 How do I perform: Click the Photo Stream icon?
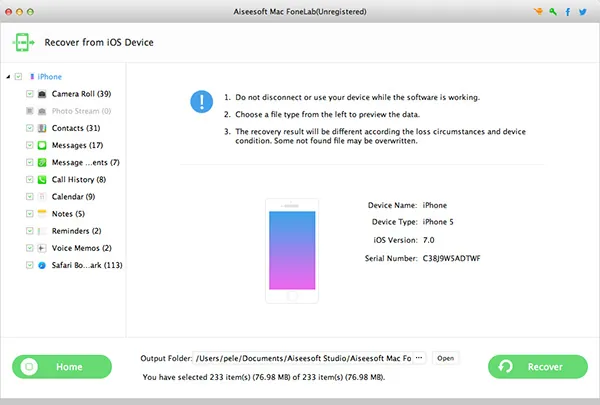[42, 111]
